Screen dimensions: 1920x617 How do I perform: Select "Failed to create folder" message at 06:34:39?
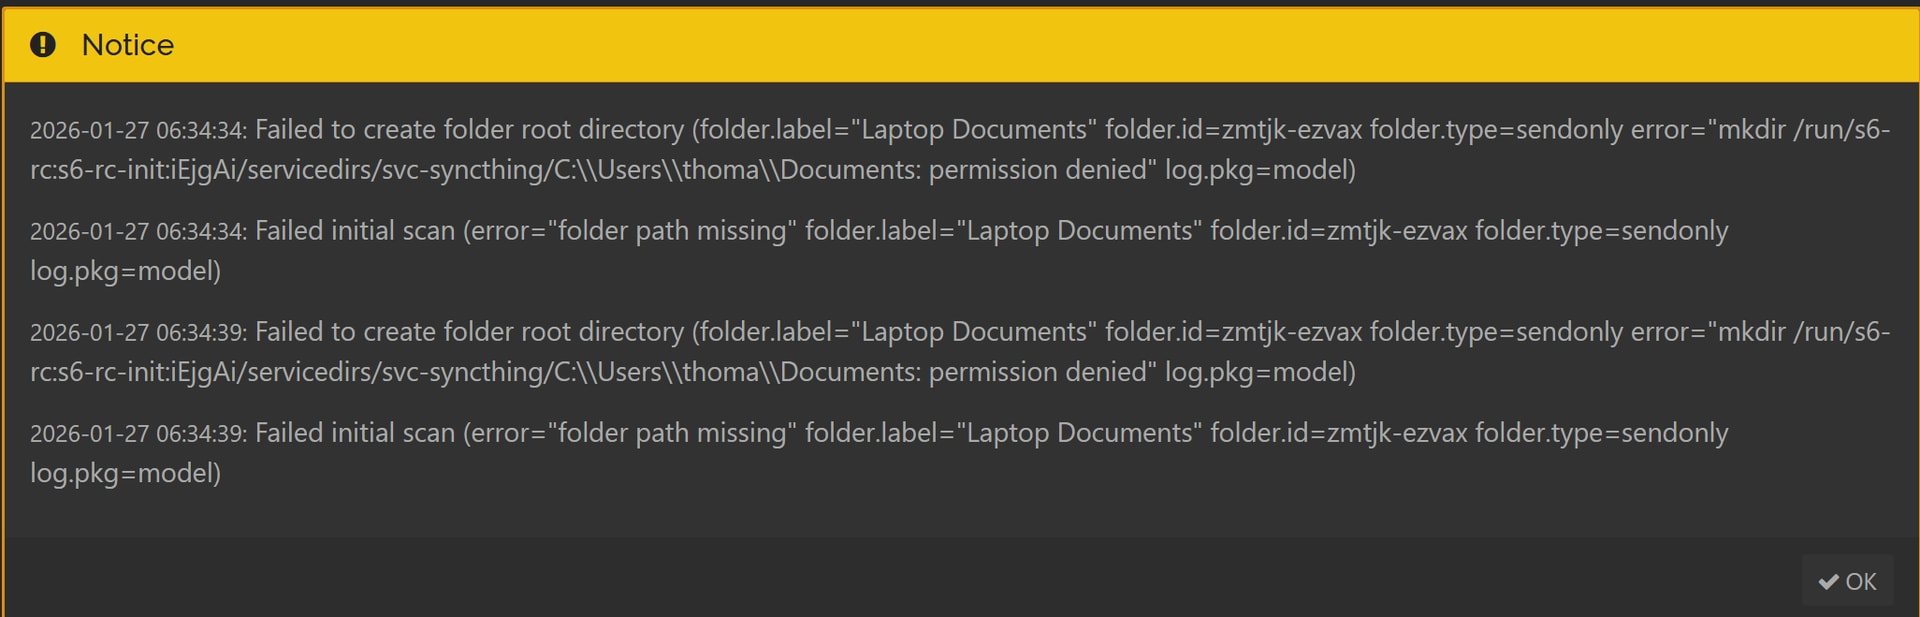[470, 332]
